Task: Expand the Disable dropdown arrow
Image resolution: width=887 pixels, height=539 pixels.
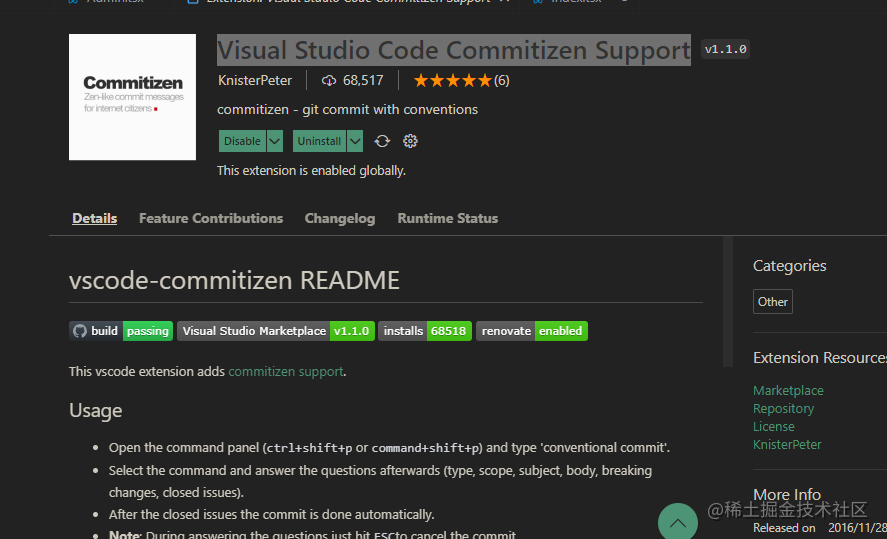Action: [274, 141]
